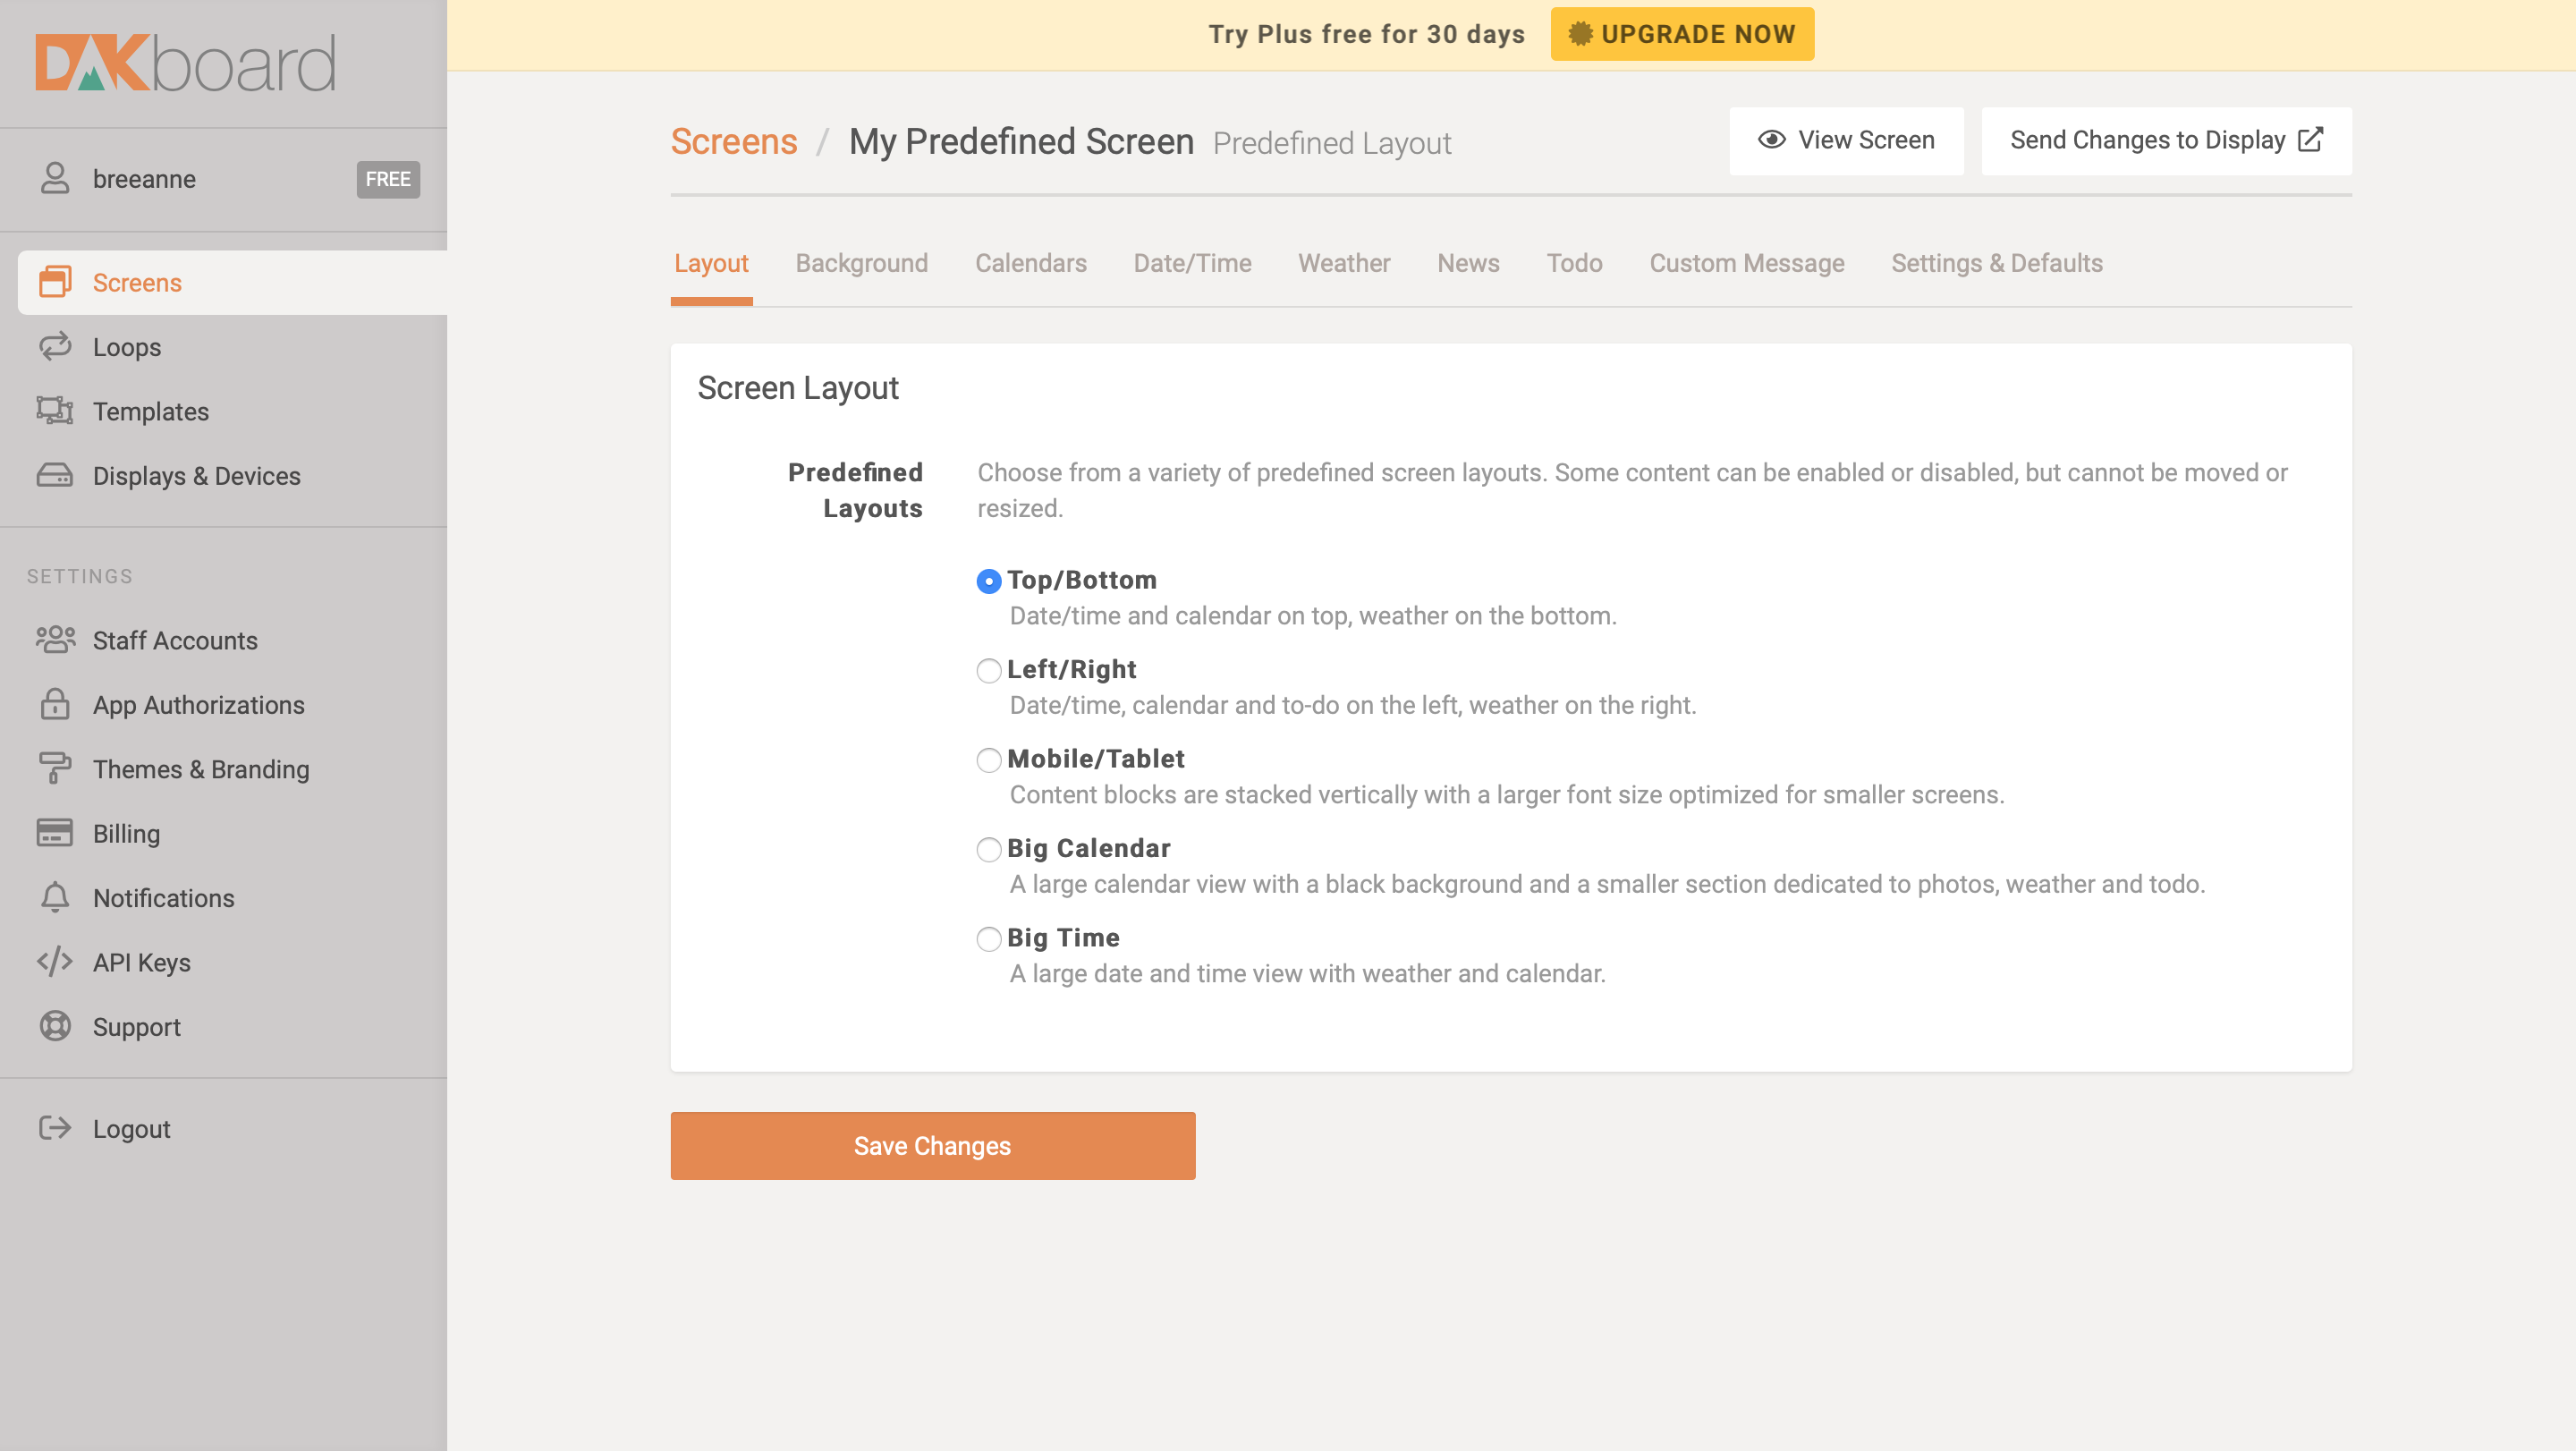Select the Left/Right layout radio button
This screenshot has height=1451, width=2576.
click(x=988, y=670)
